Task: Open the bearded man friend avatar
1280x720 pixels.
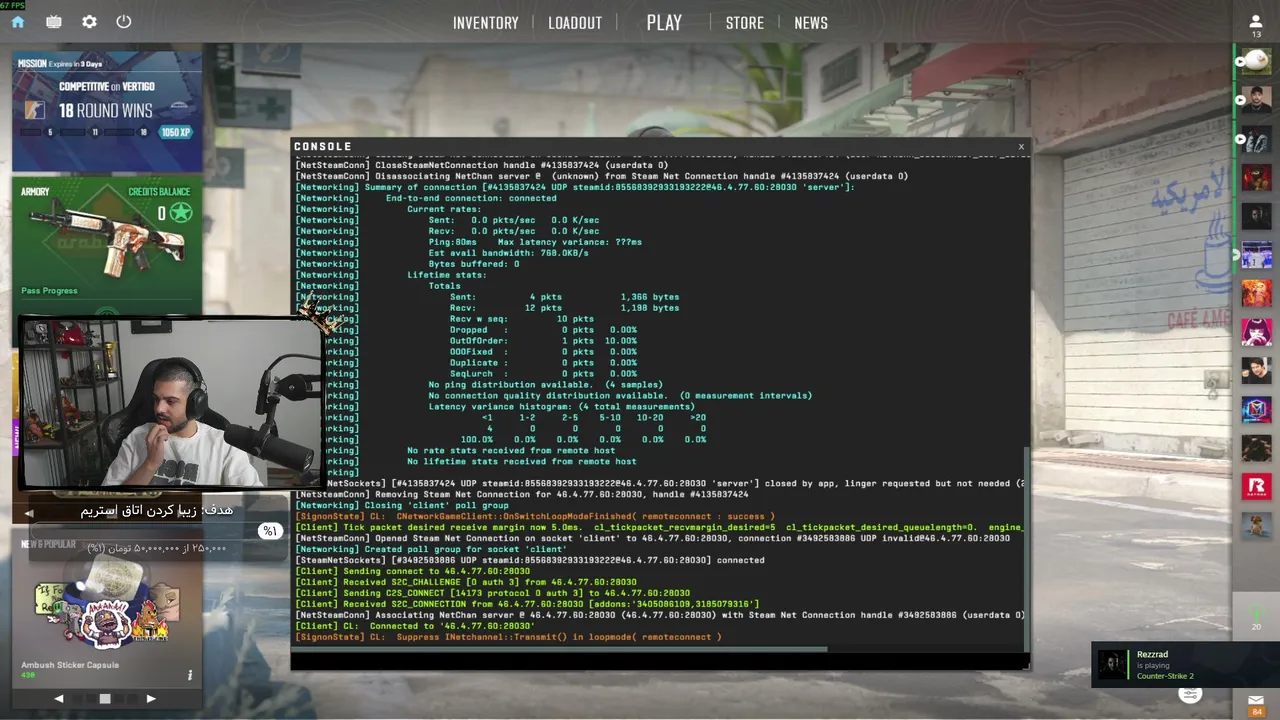Action: tap(1256, 100)
